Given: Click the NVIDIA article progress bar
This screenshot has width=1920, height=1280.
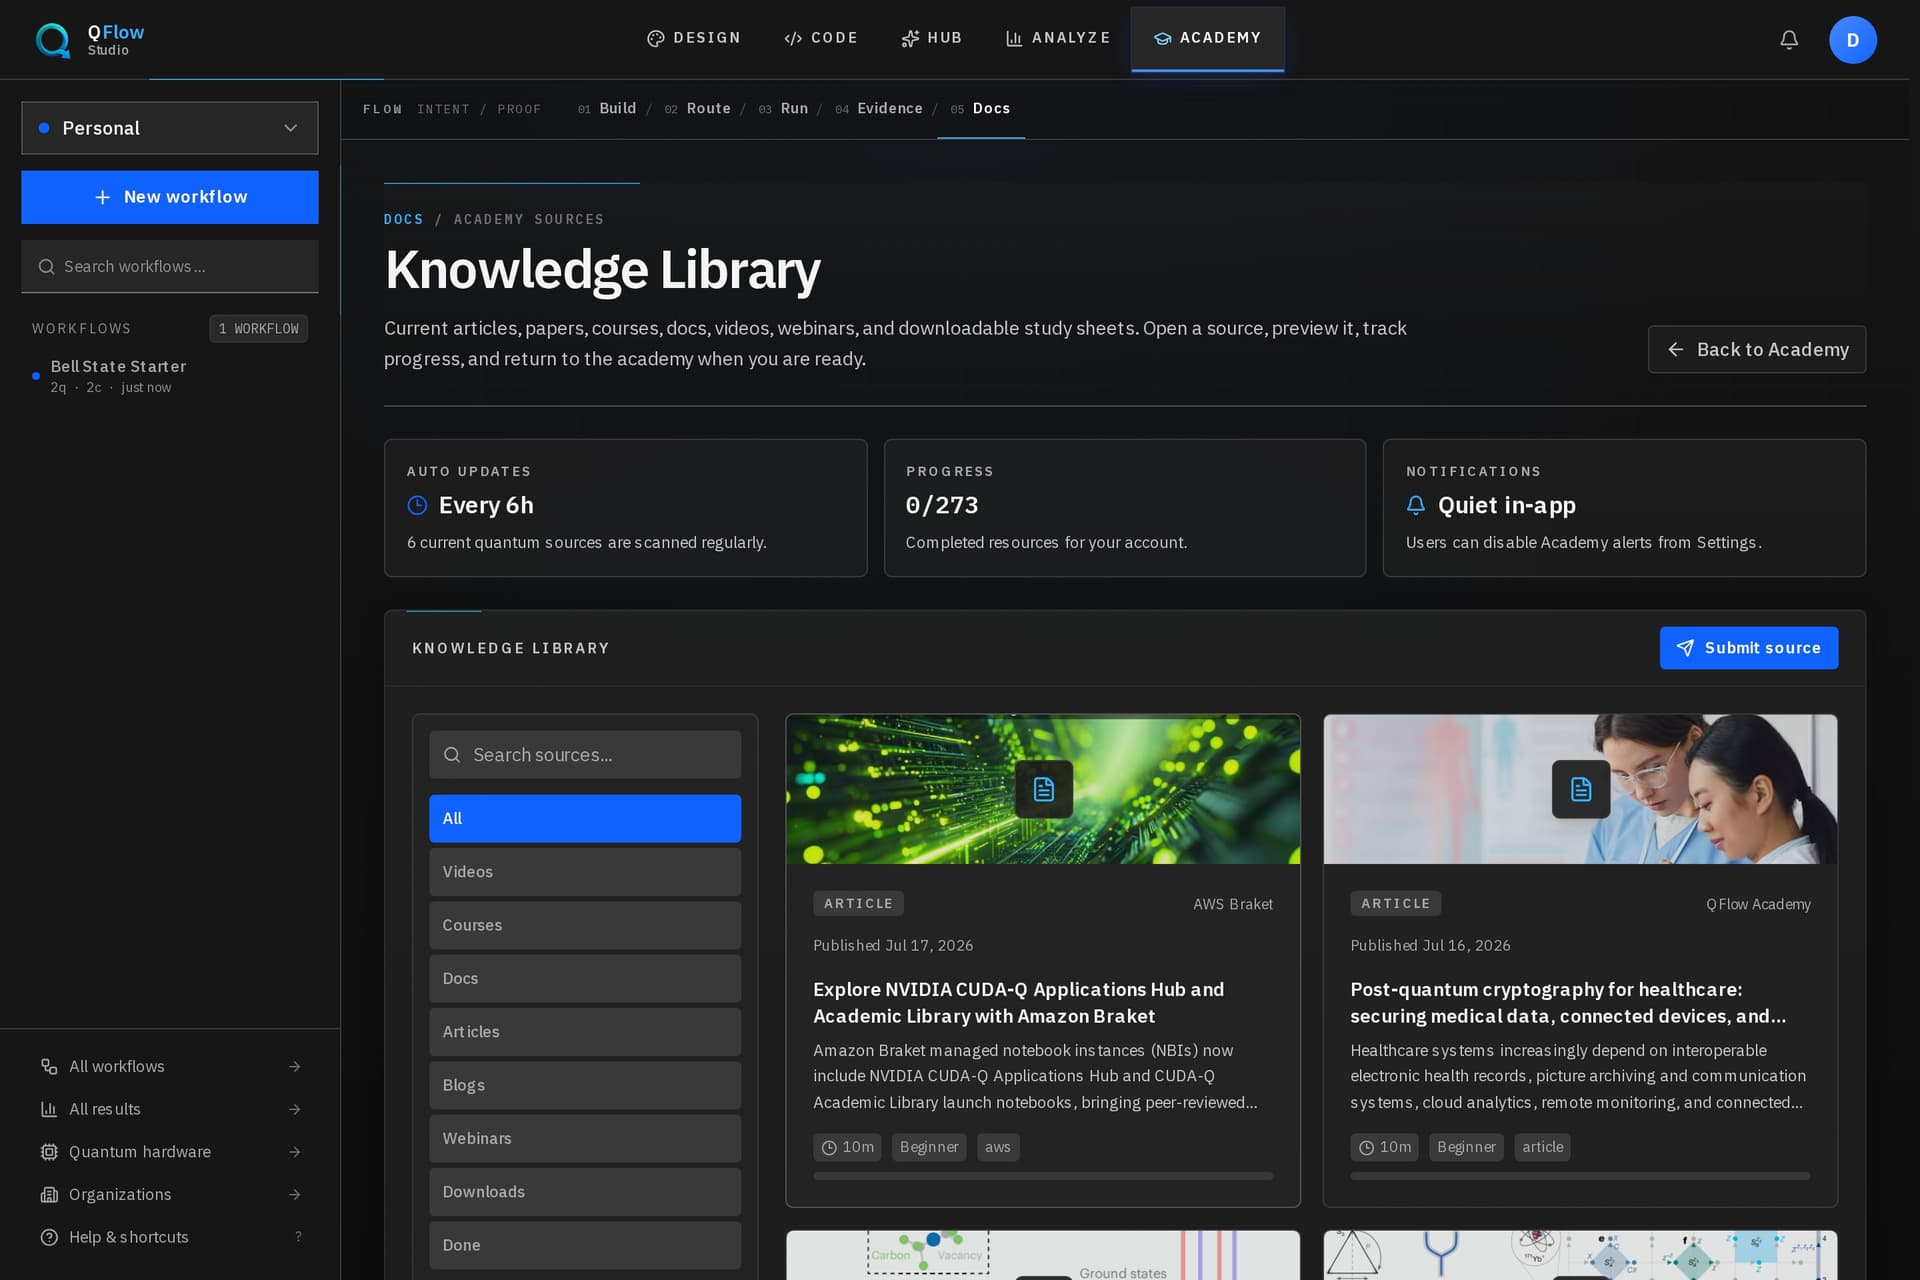Looking at the screenshot, I should (1043, 1176).
